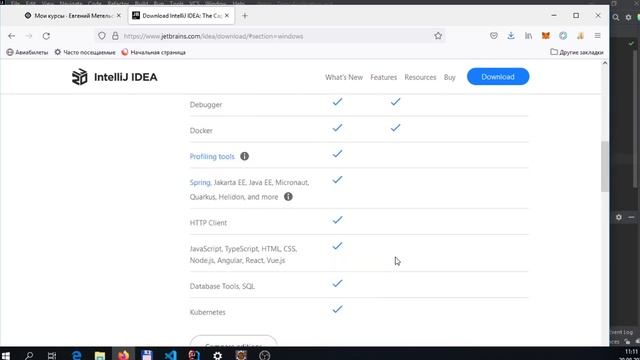The image size is (640, 360).
Task: Open the library bookmarks icon
Action: pos(528,36)
